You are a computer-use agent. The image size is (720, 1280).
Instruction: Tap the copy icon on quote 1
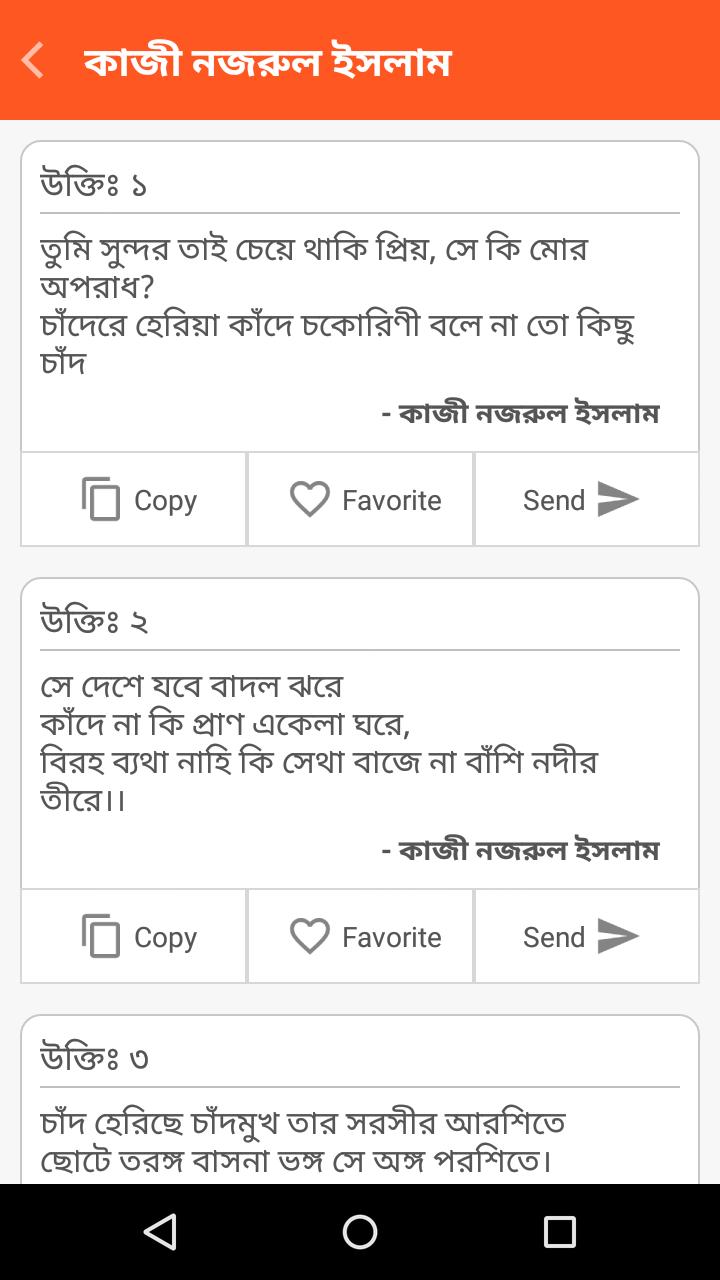(101, 499)
